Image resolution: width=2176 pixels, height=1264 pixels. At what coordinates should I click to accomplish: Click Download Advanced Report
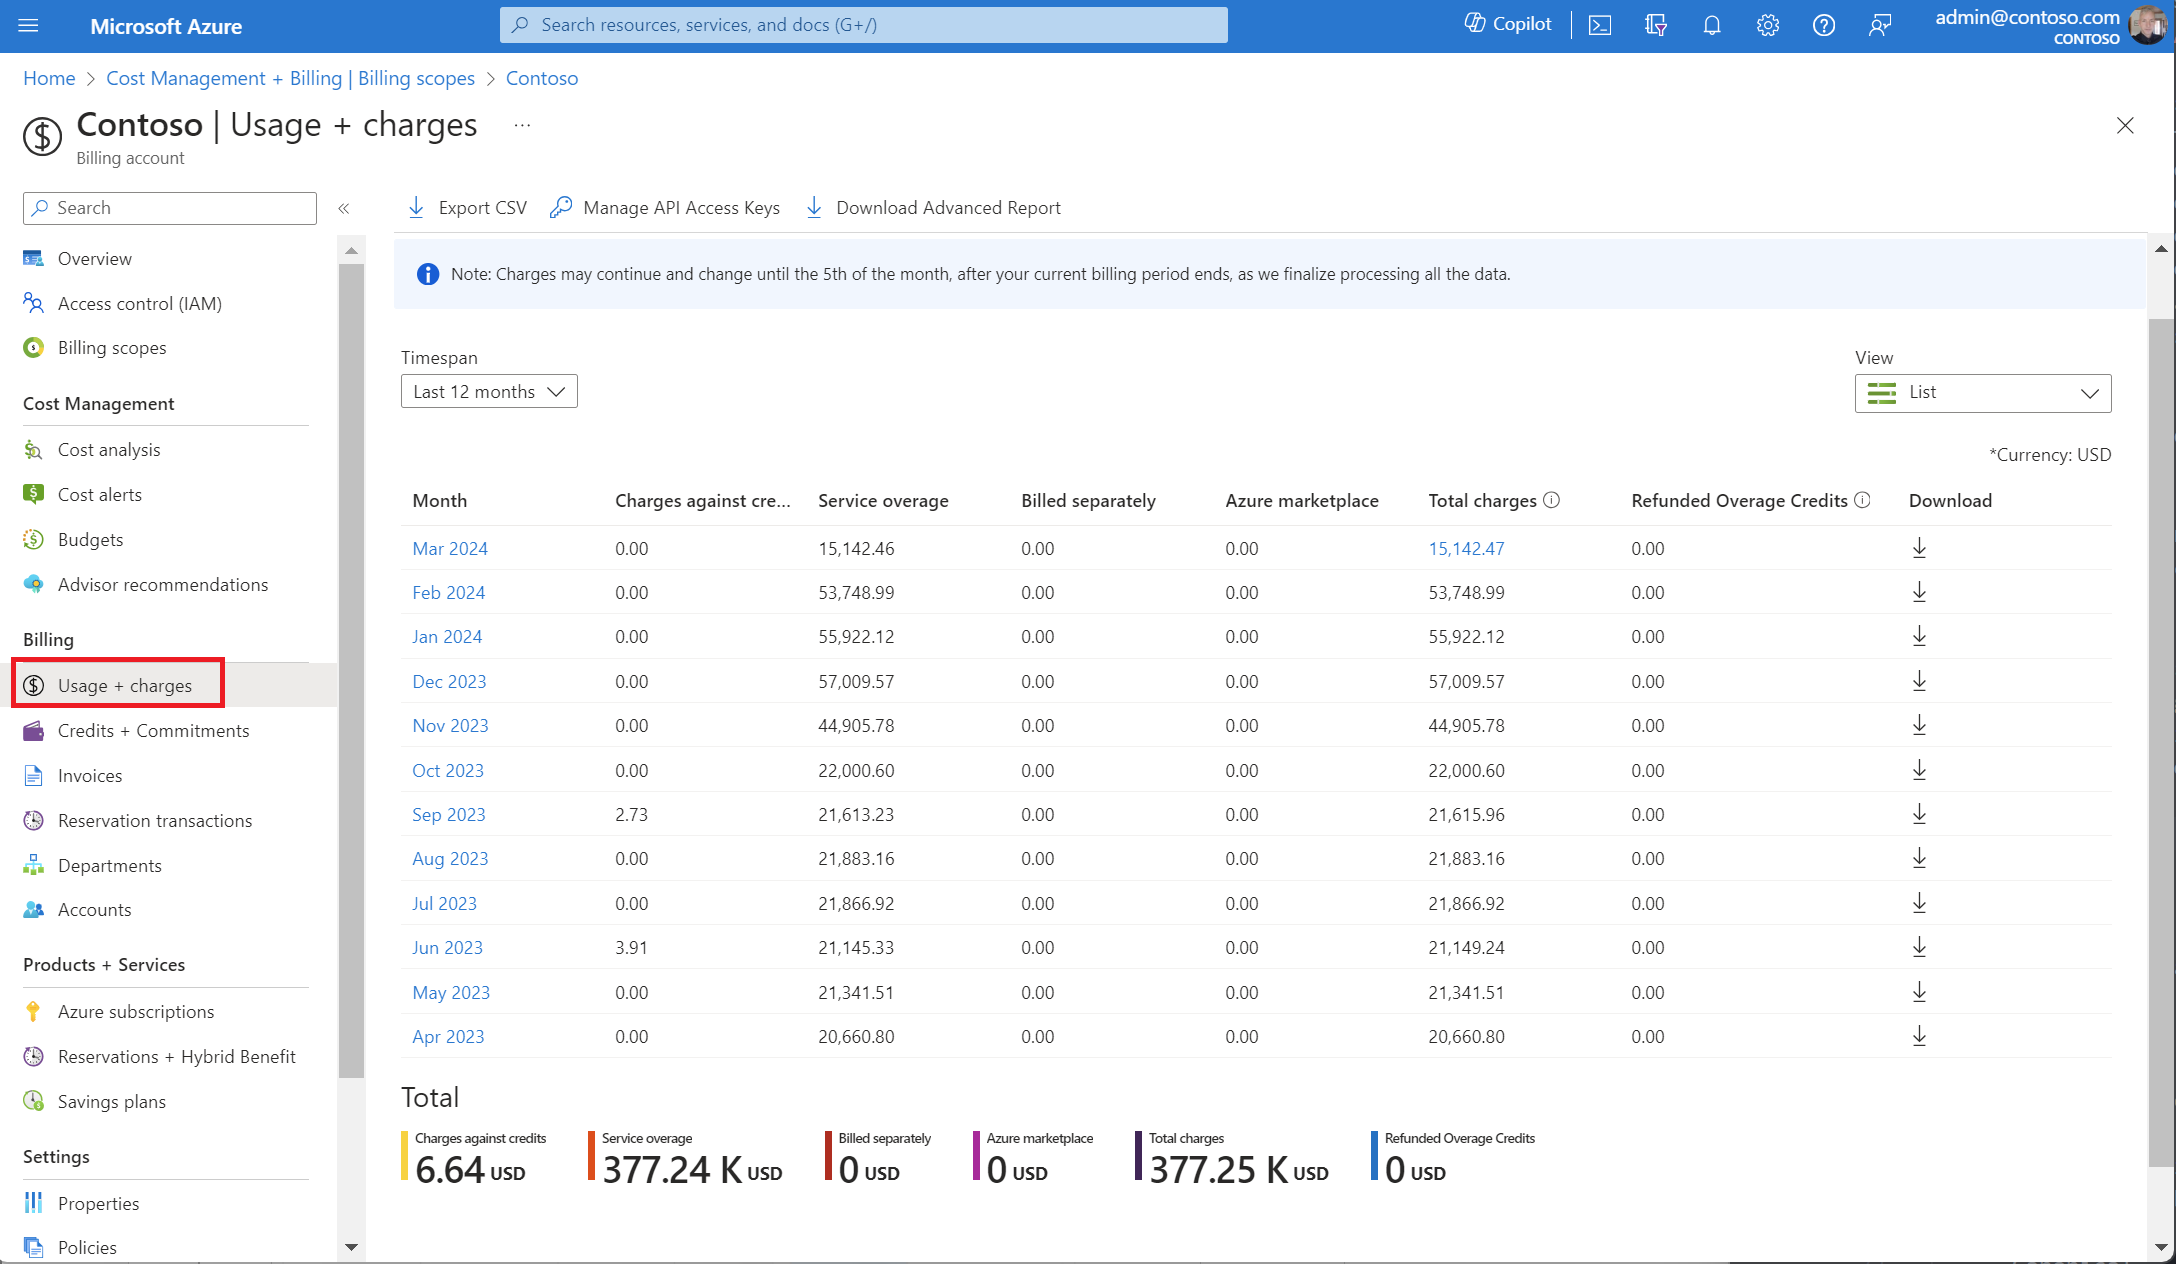pos(934,208)
